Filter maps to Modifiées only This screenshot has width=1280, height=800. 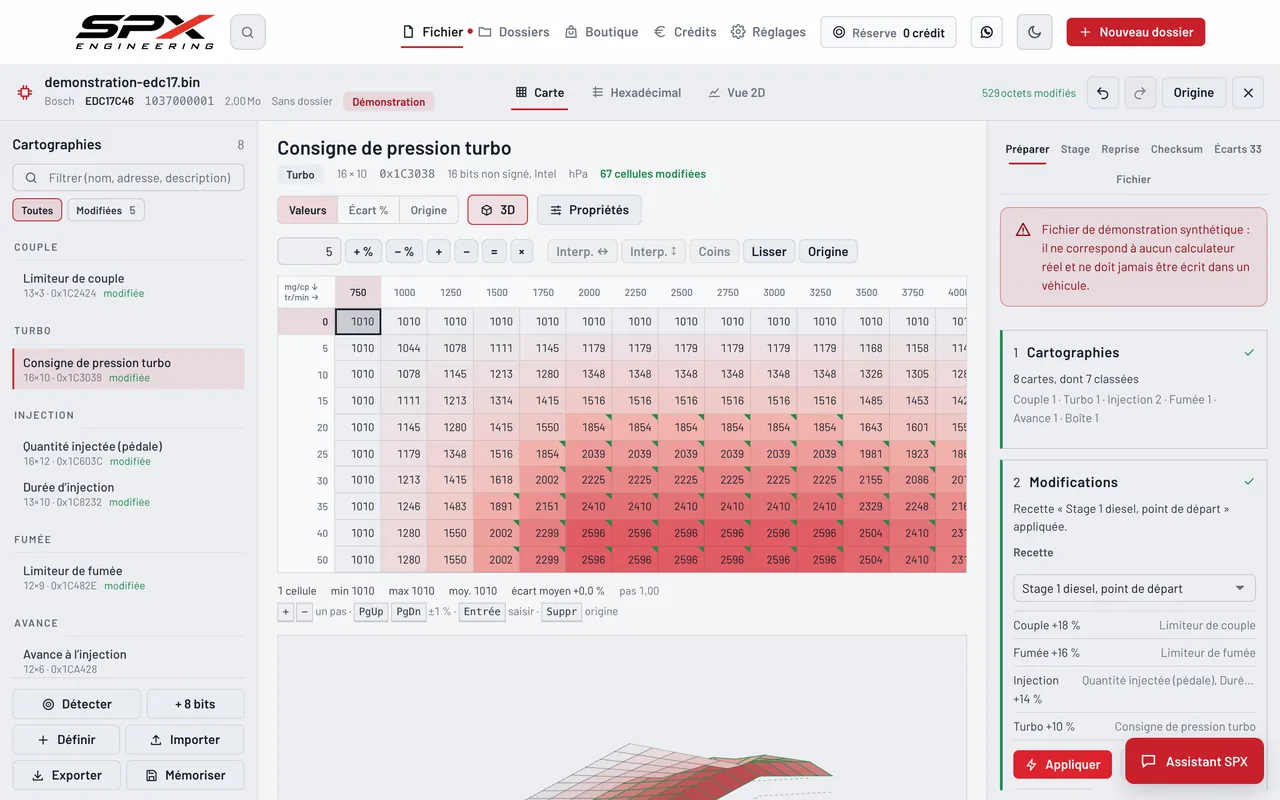106,210
